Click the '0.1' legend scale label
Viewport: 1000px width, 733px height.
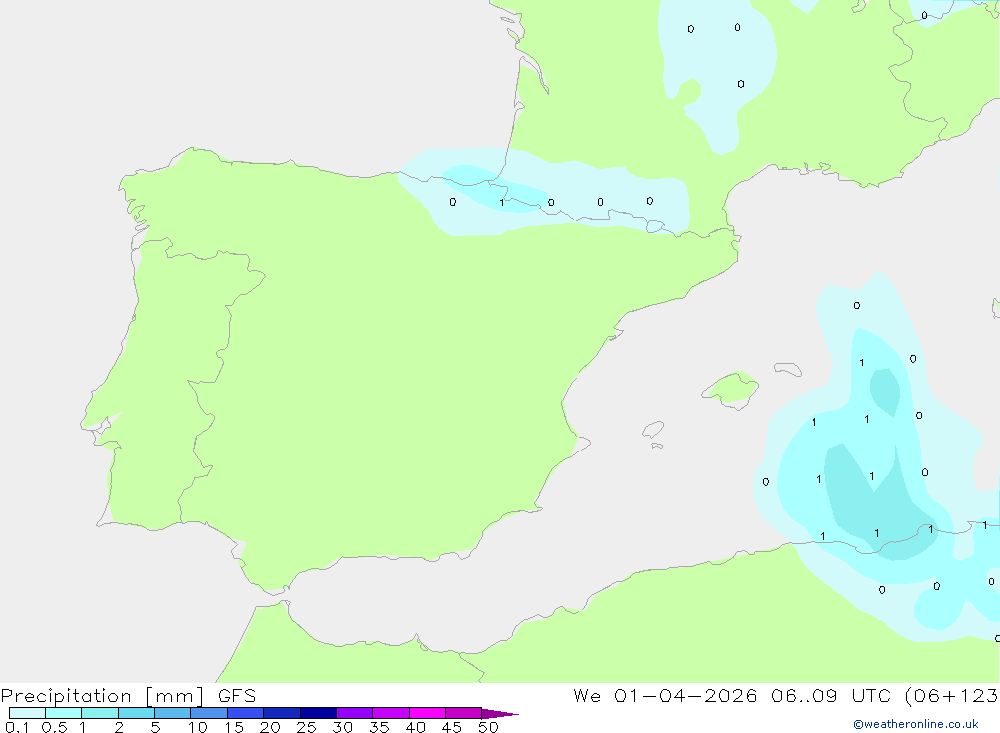click(17, 727)
